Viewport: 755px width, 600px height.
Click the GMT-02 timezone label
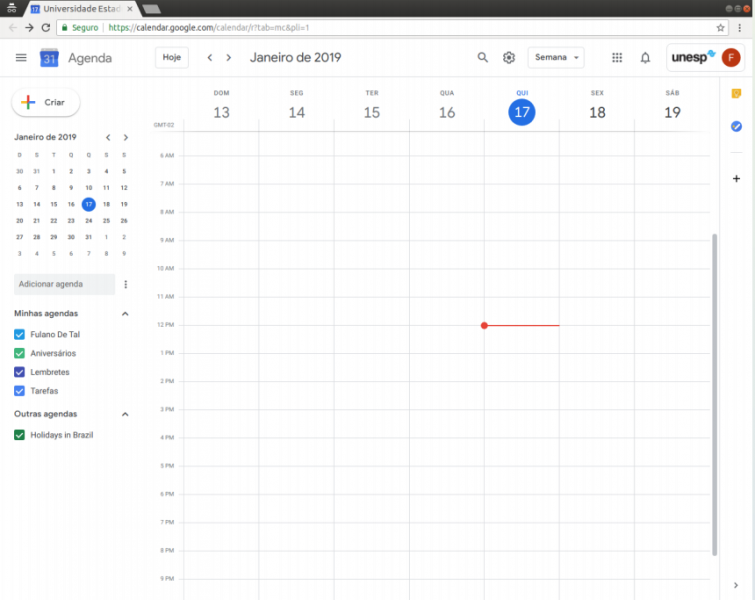164,125
